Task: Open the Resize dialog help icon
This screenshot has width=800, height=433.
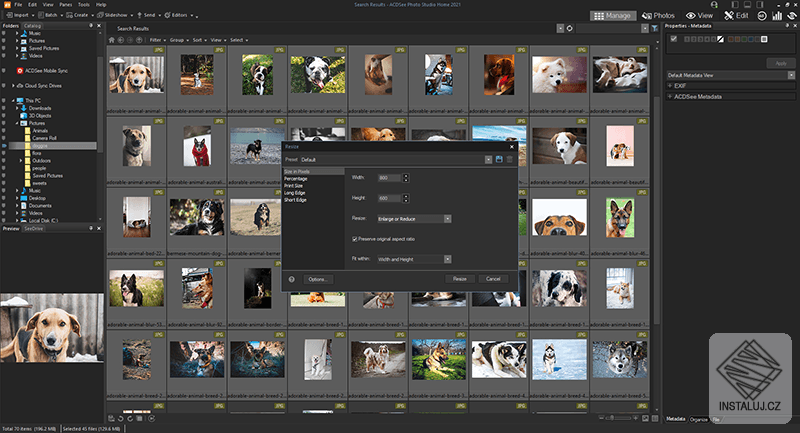Action: pyautogui.click(x=291, y=279)
